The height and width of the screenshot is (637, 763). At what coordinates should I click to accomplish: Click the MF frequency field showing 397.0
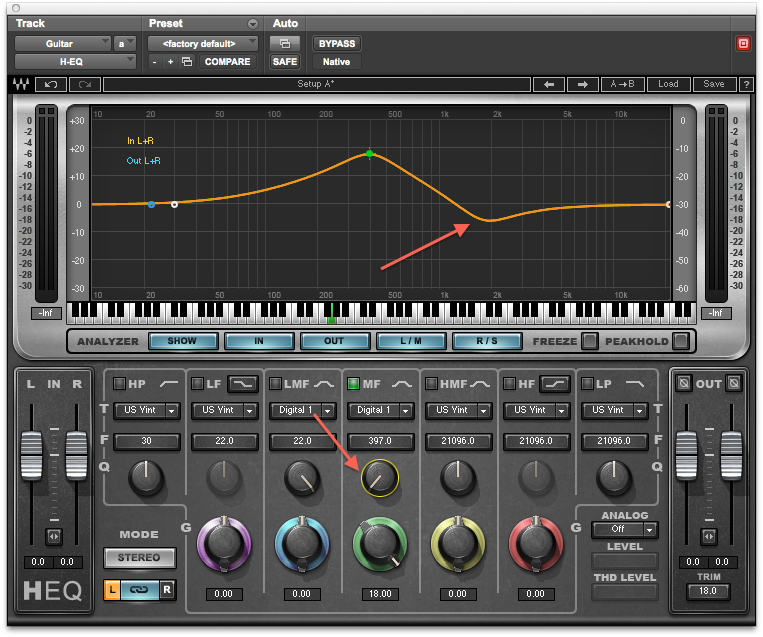tap(381, 441)
